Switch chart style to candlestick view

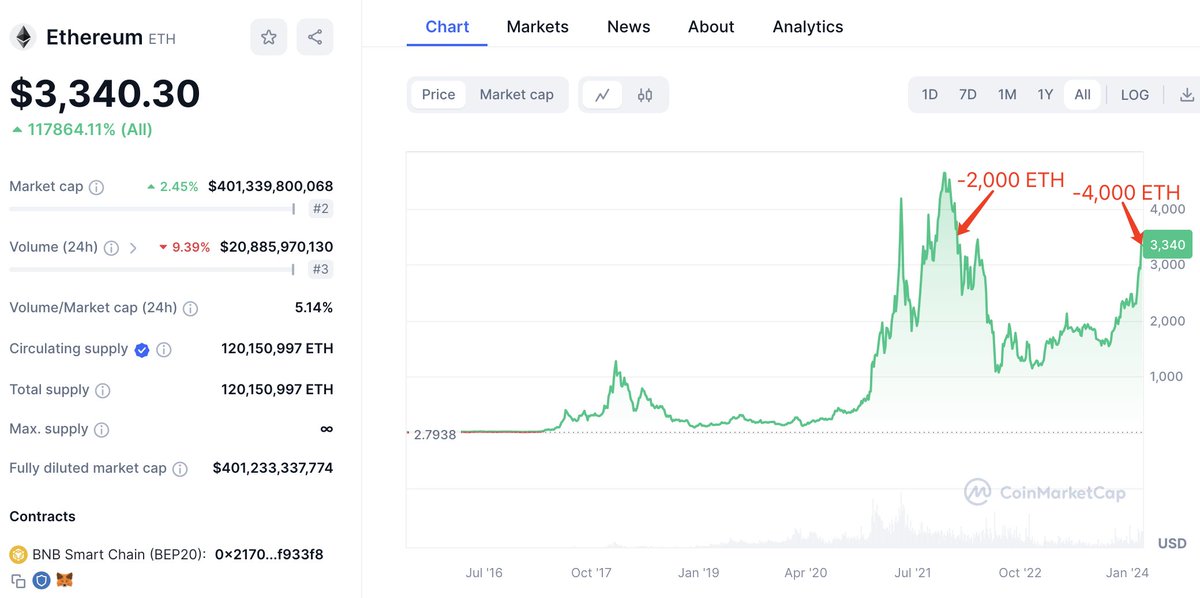tap(645, 94)
